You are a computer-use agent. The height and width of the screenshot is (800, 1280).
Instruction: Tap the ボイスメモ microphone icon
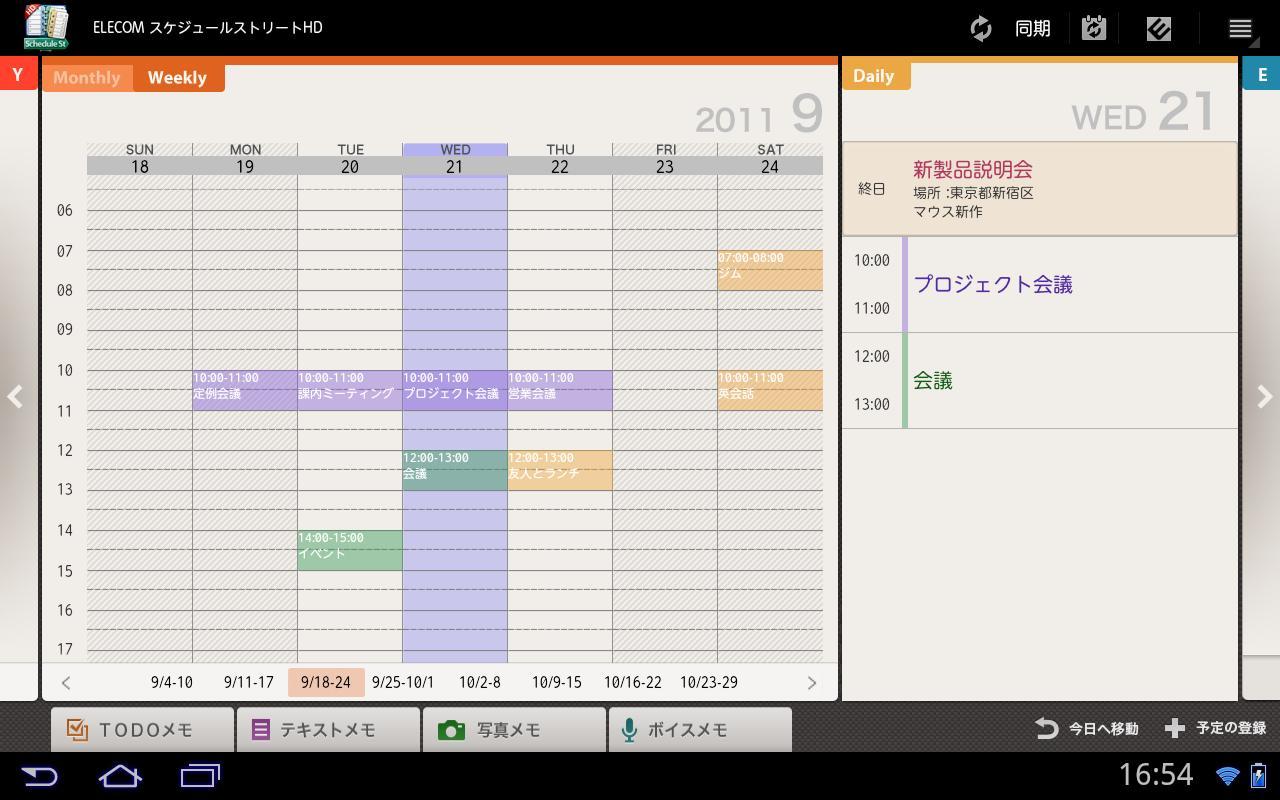pyautogui.click(x=630, y=729)
